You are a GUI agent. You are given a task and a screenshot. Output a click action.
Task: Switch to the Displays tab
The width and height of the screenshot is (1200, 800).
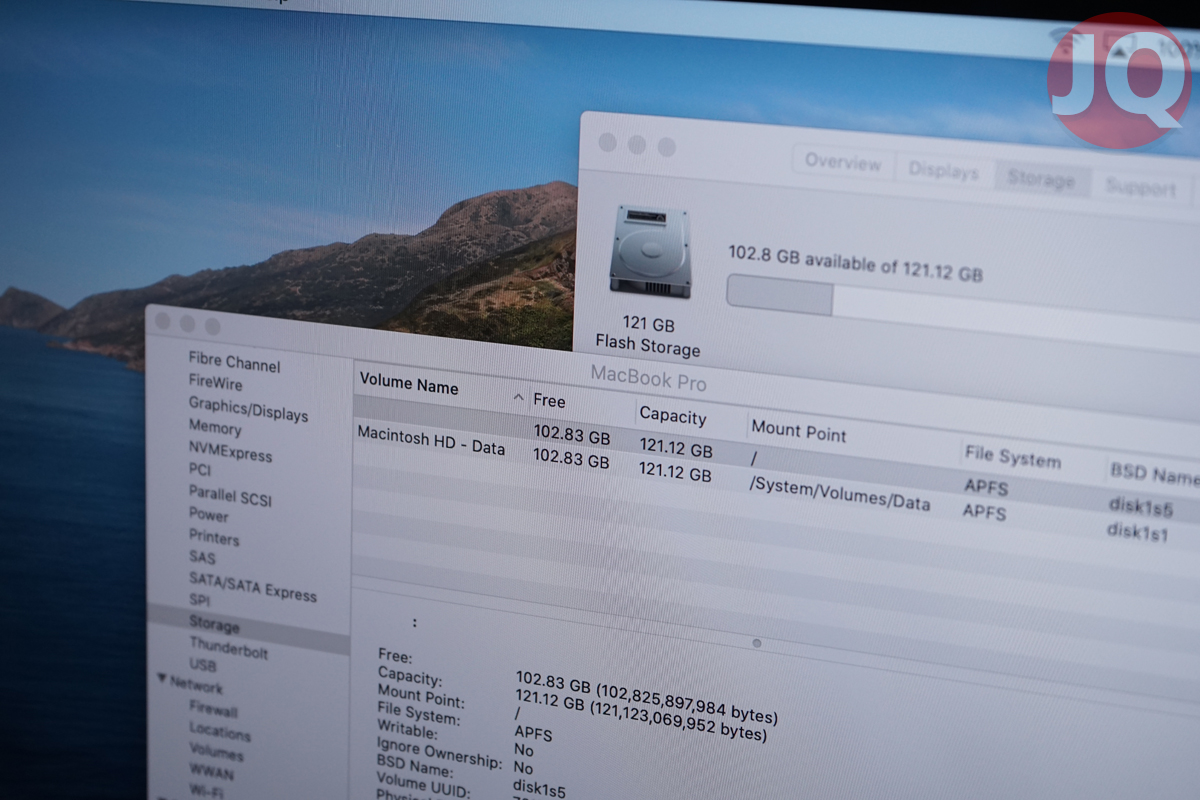(943, 171)
